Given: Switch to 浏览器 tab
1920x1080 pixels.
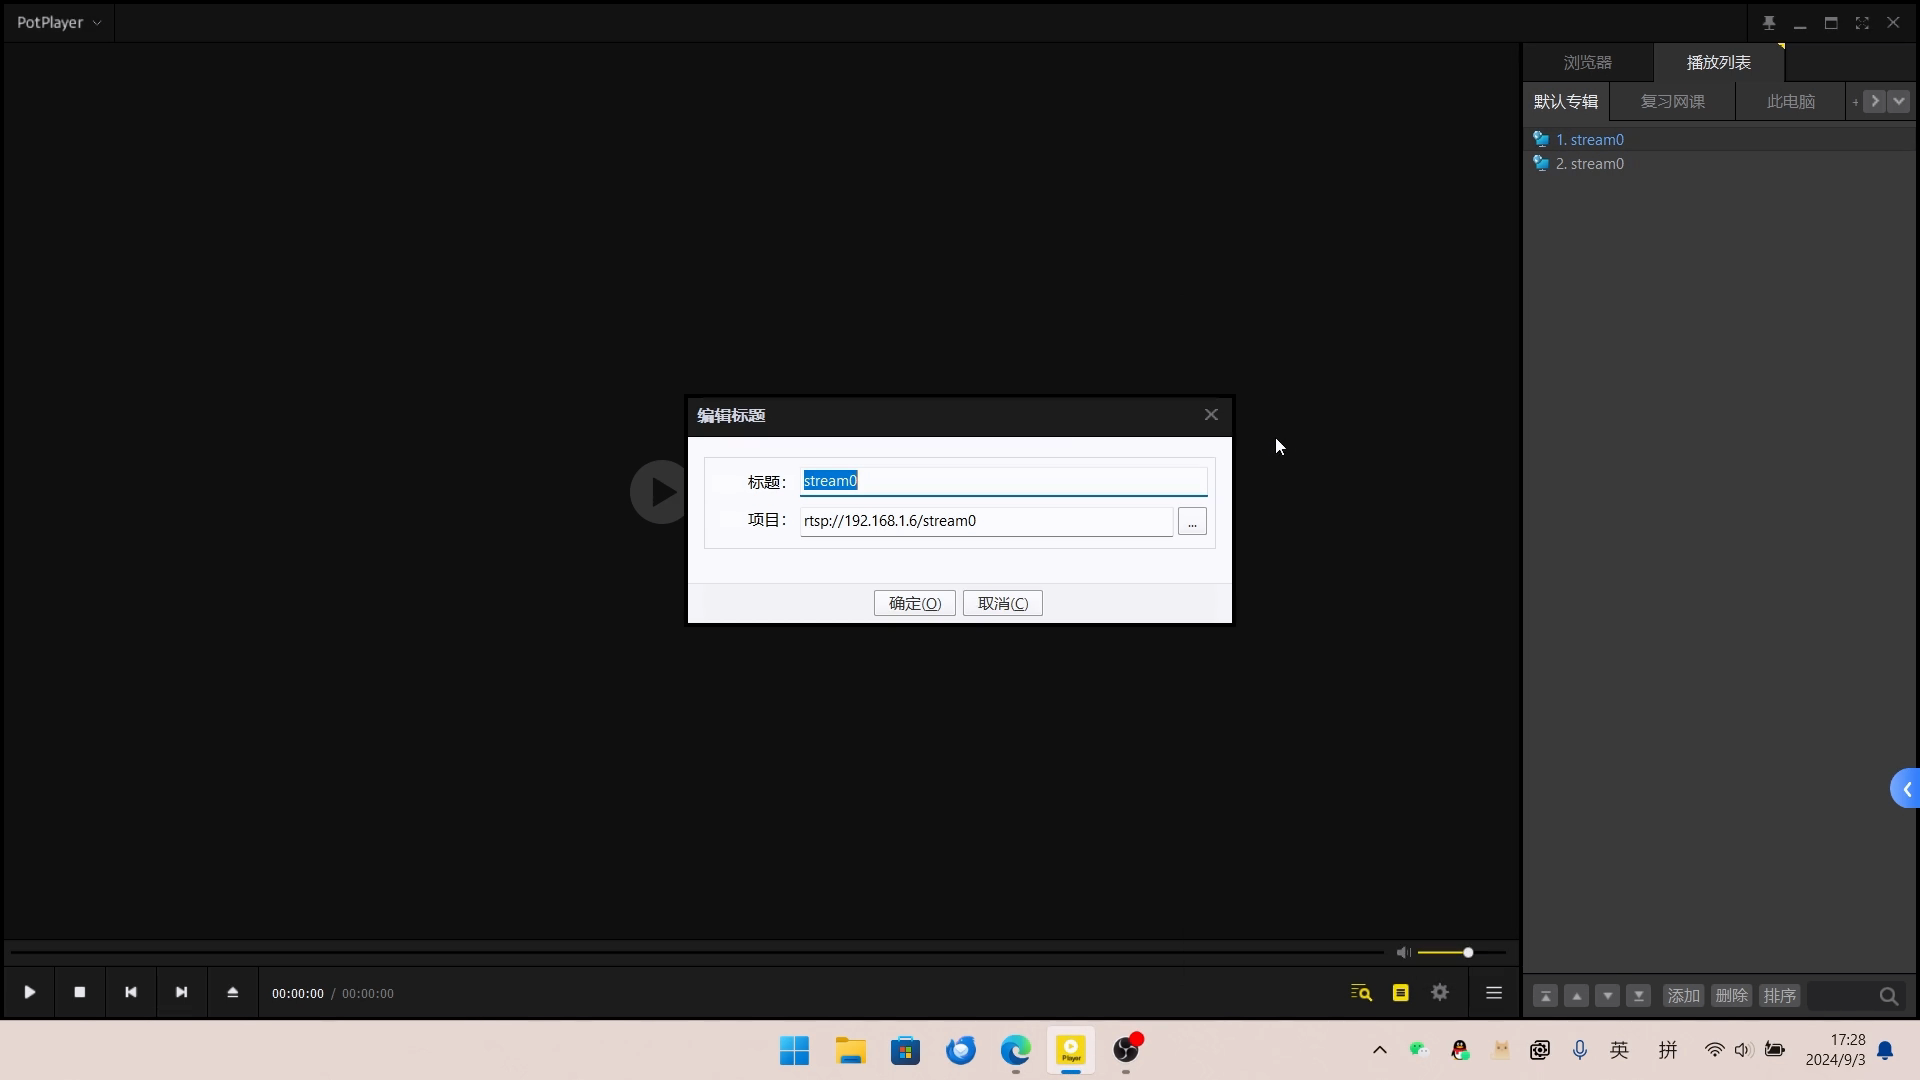Looking at the screenshot, I should [x=1587, y=62].
